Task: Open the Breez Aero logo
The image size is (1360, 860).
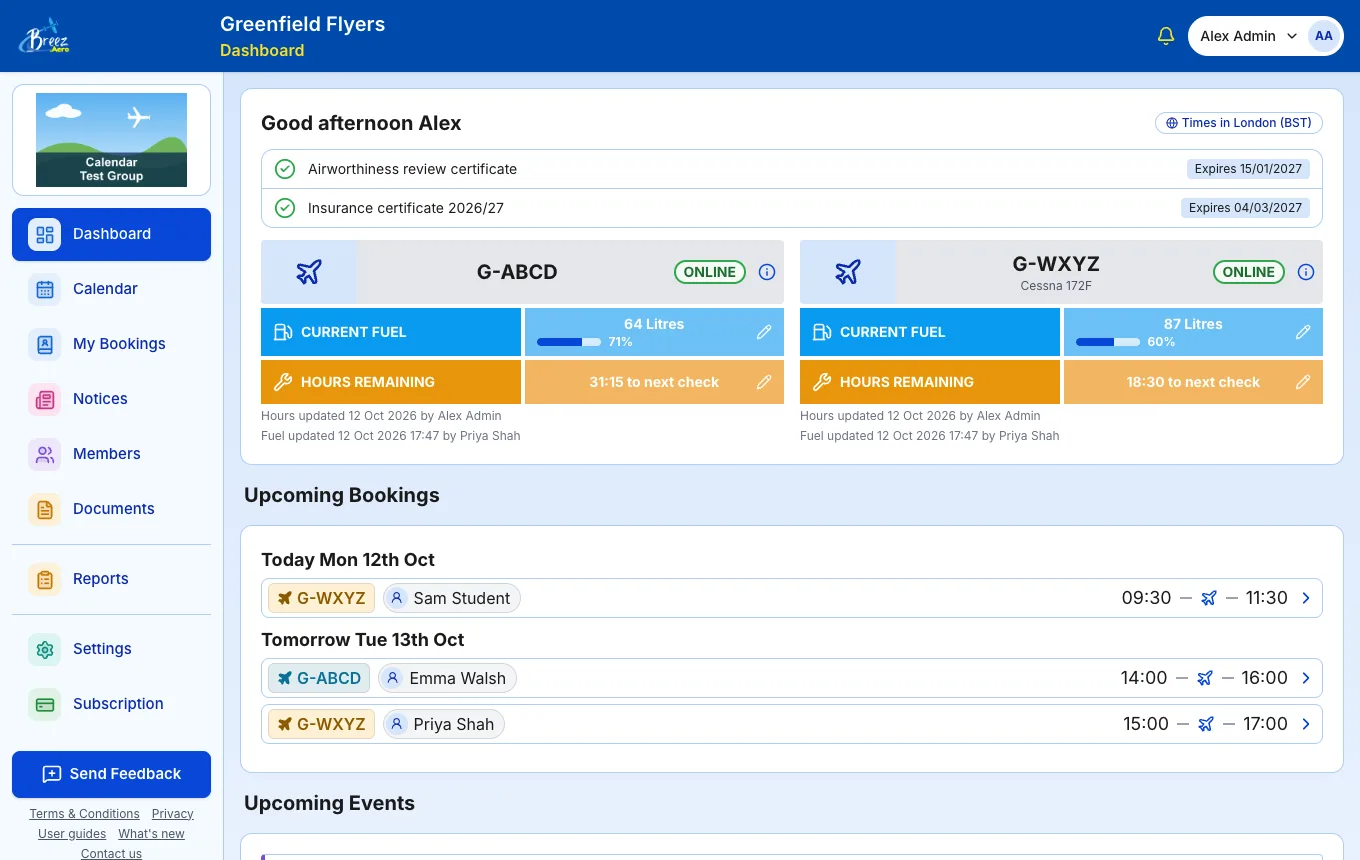Action: 44,36
